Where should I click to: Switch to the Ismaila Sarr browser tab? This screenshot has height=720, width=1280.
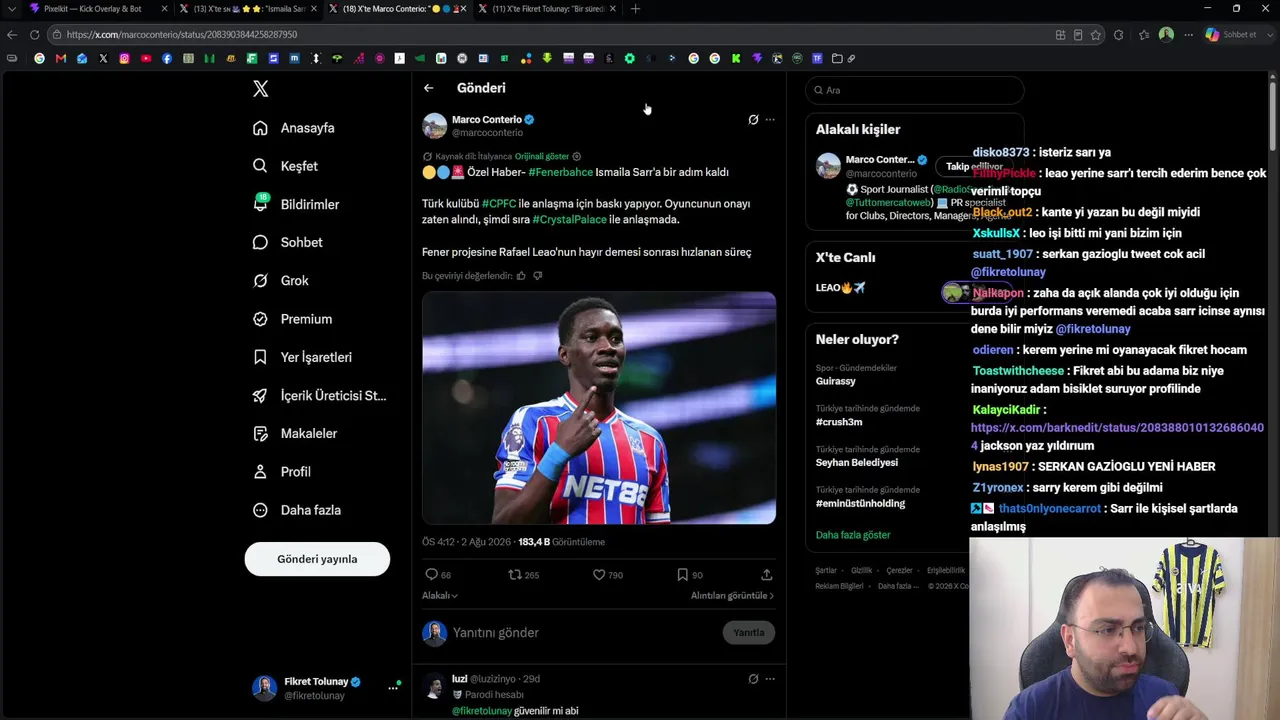coord(248,9)
